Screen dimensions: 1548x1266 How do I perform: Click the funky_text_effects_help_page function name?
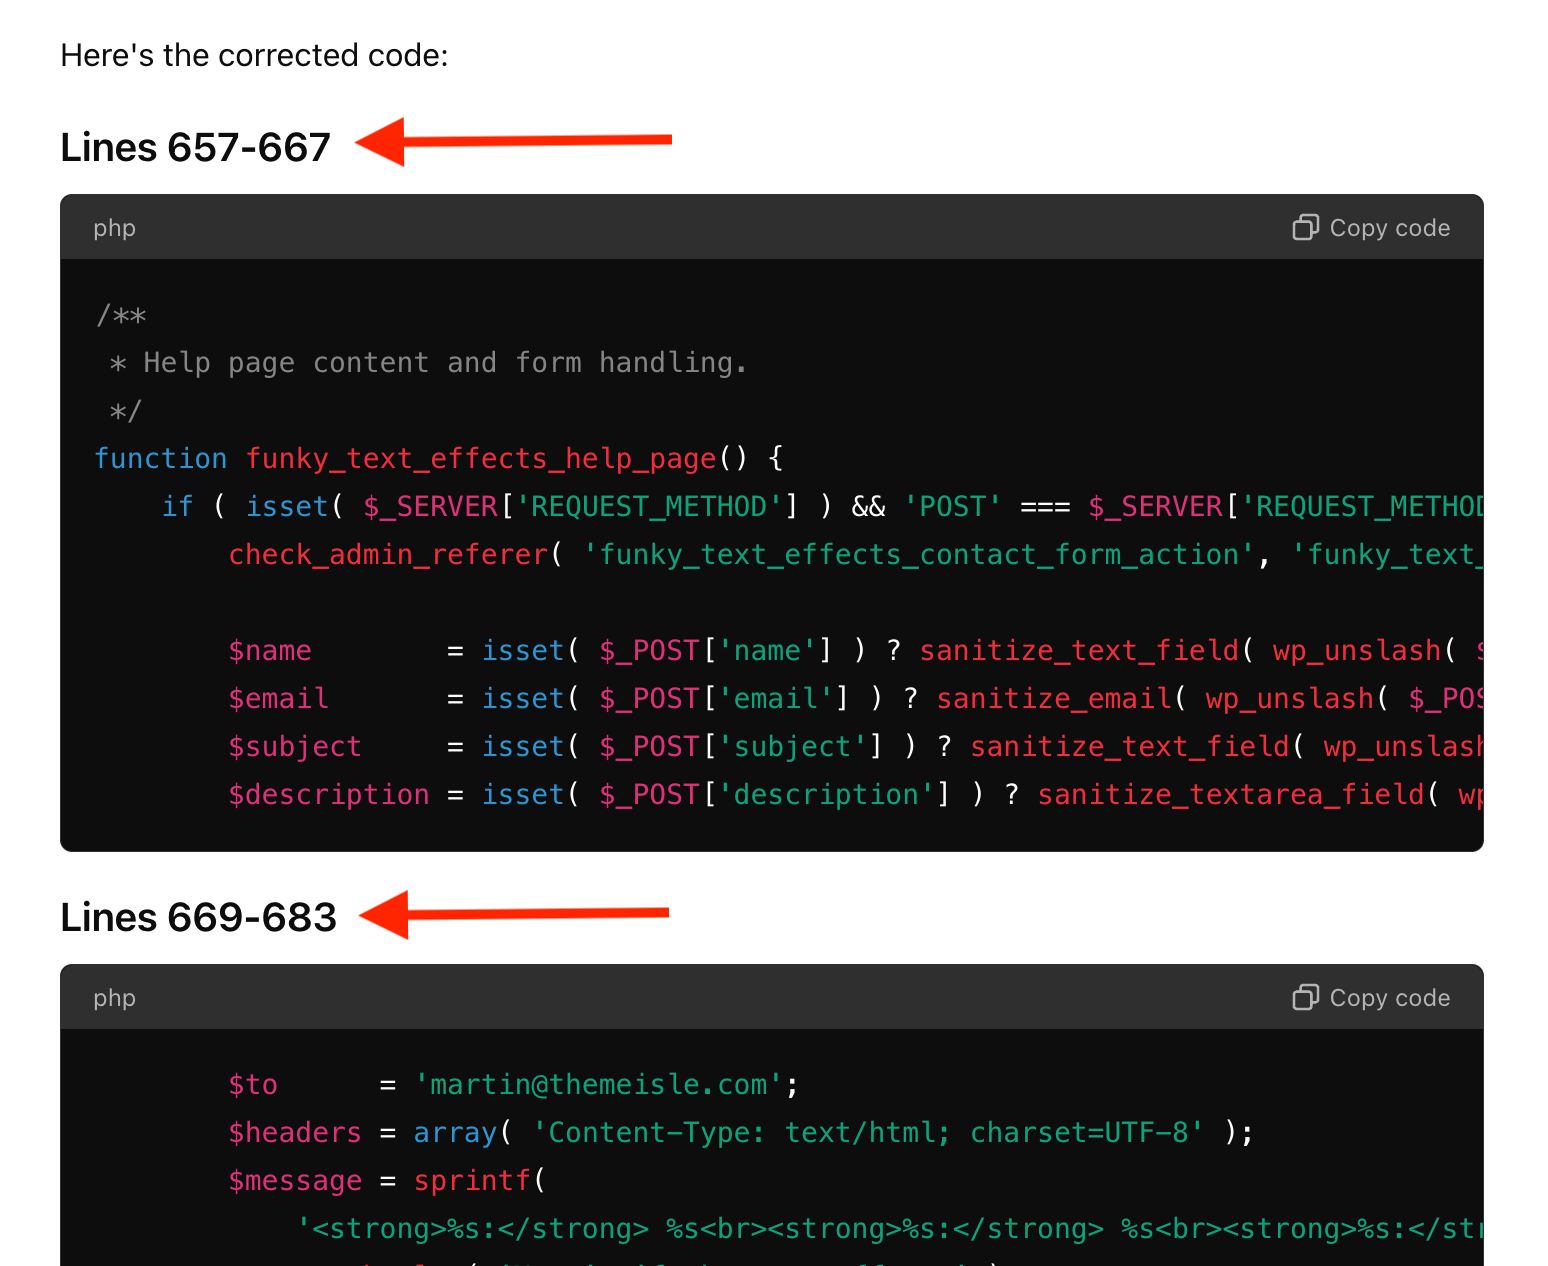click(481, 458)
